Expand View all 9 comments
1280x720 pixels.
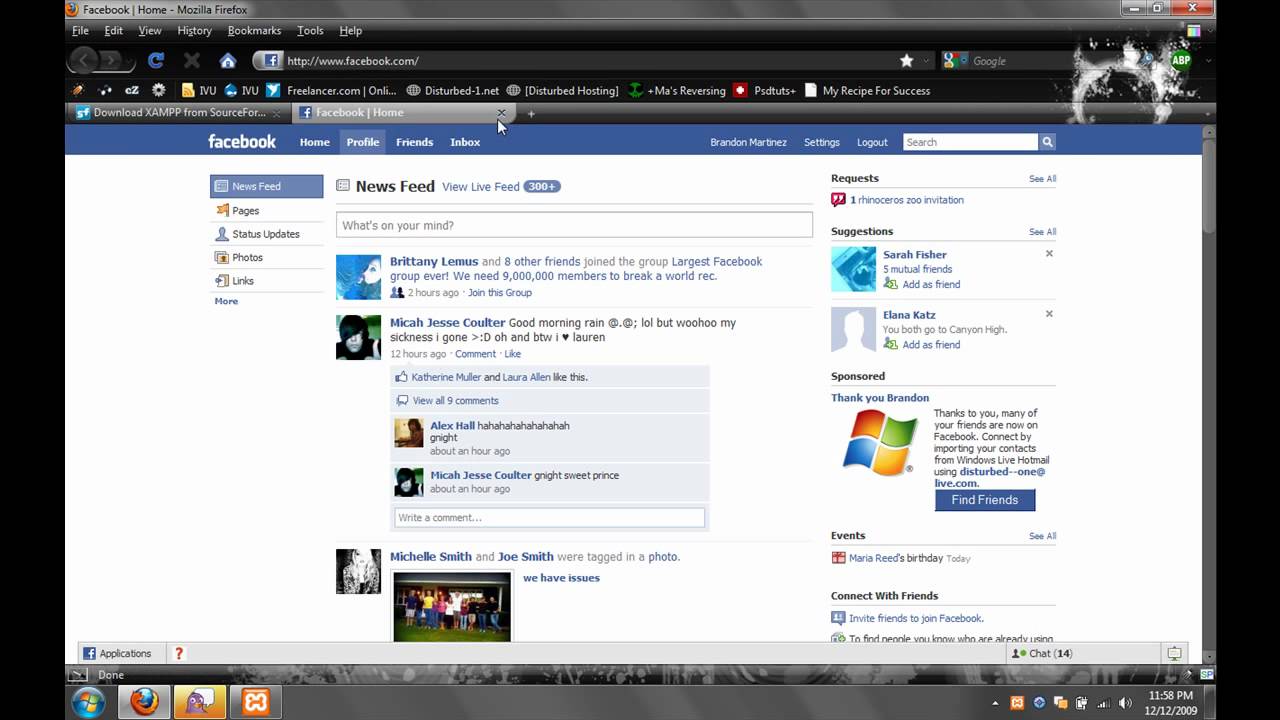point(455,401)
